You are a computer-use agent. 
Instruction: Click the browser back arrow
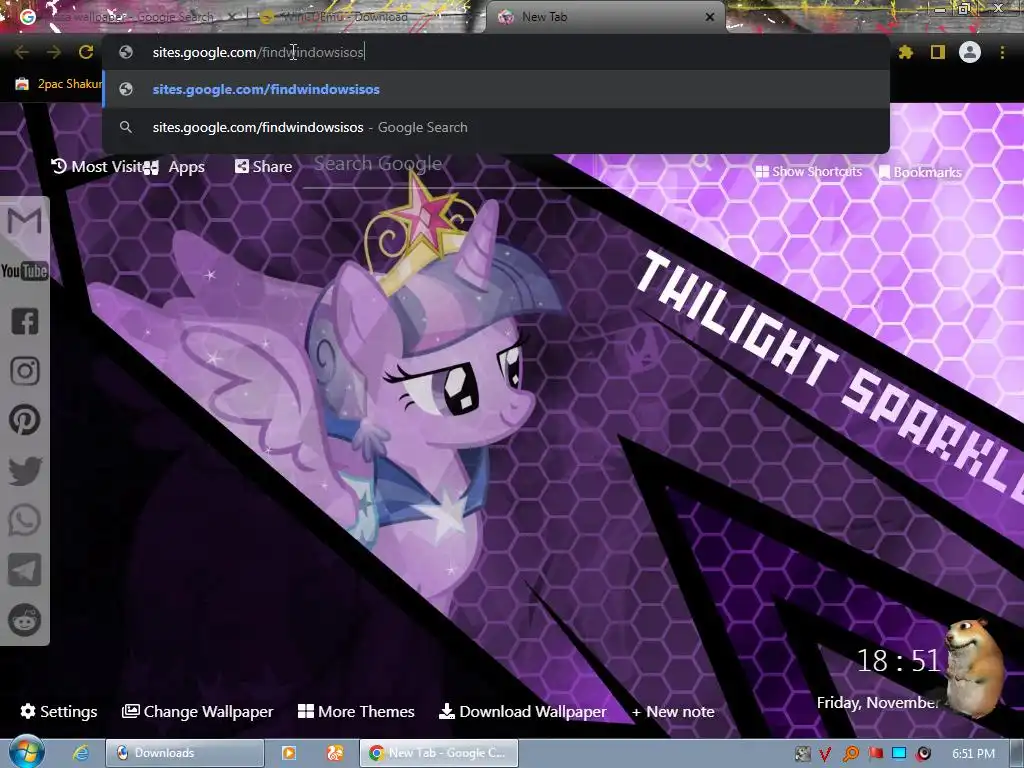click(x=22, y=52)
